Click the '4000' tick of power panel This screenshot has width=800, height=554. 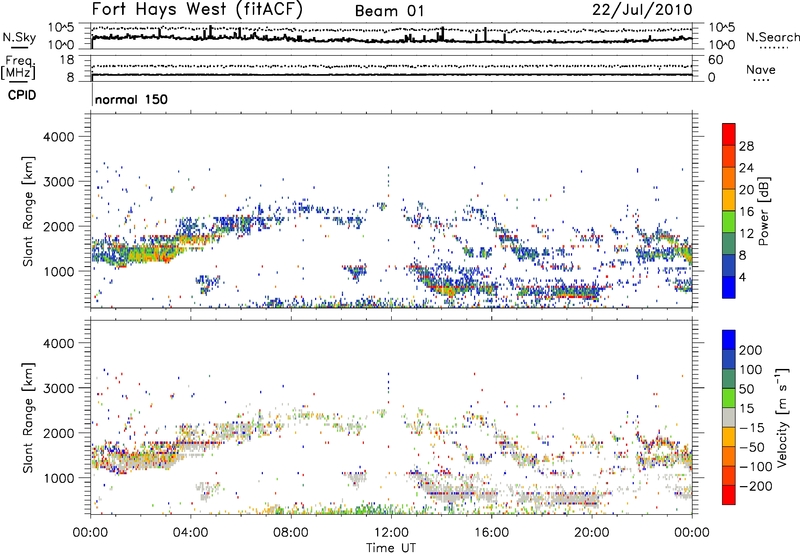pyautogui.click(x=58, y=137)
